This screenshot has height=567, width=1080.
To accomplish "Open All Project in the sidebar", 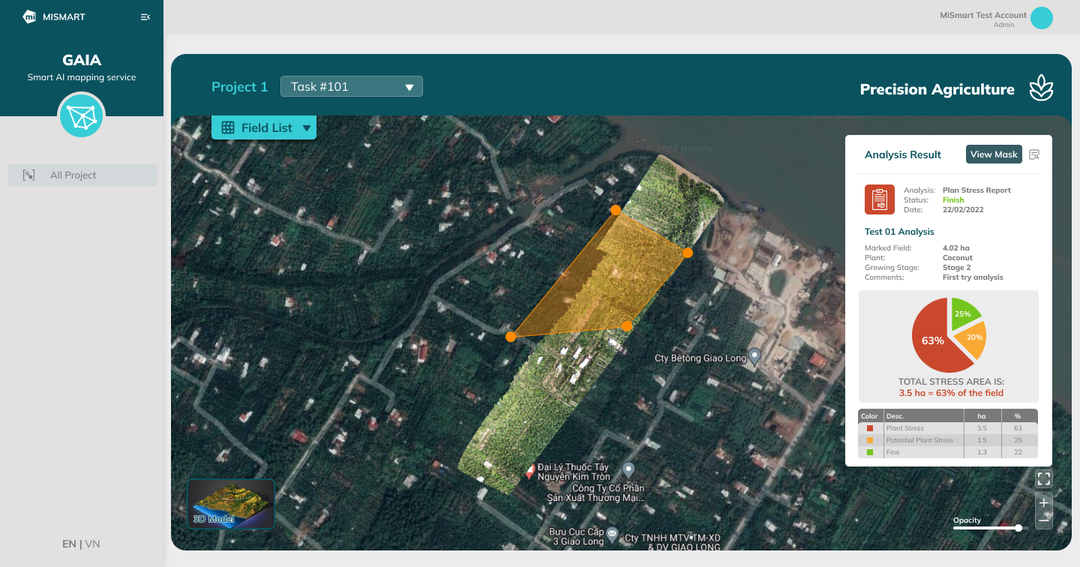I will point(83,175).
